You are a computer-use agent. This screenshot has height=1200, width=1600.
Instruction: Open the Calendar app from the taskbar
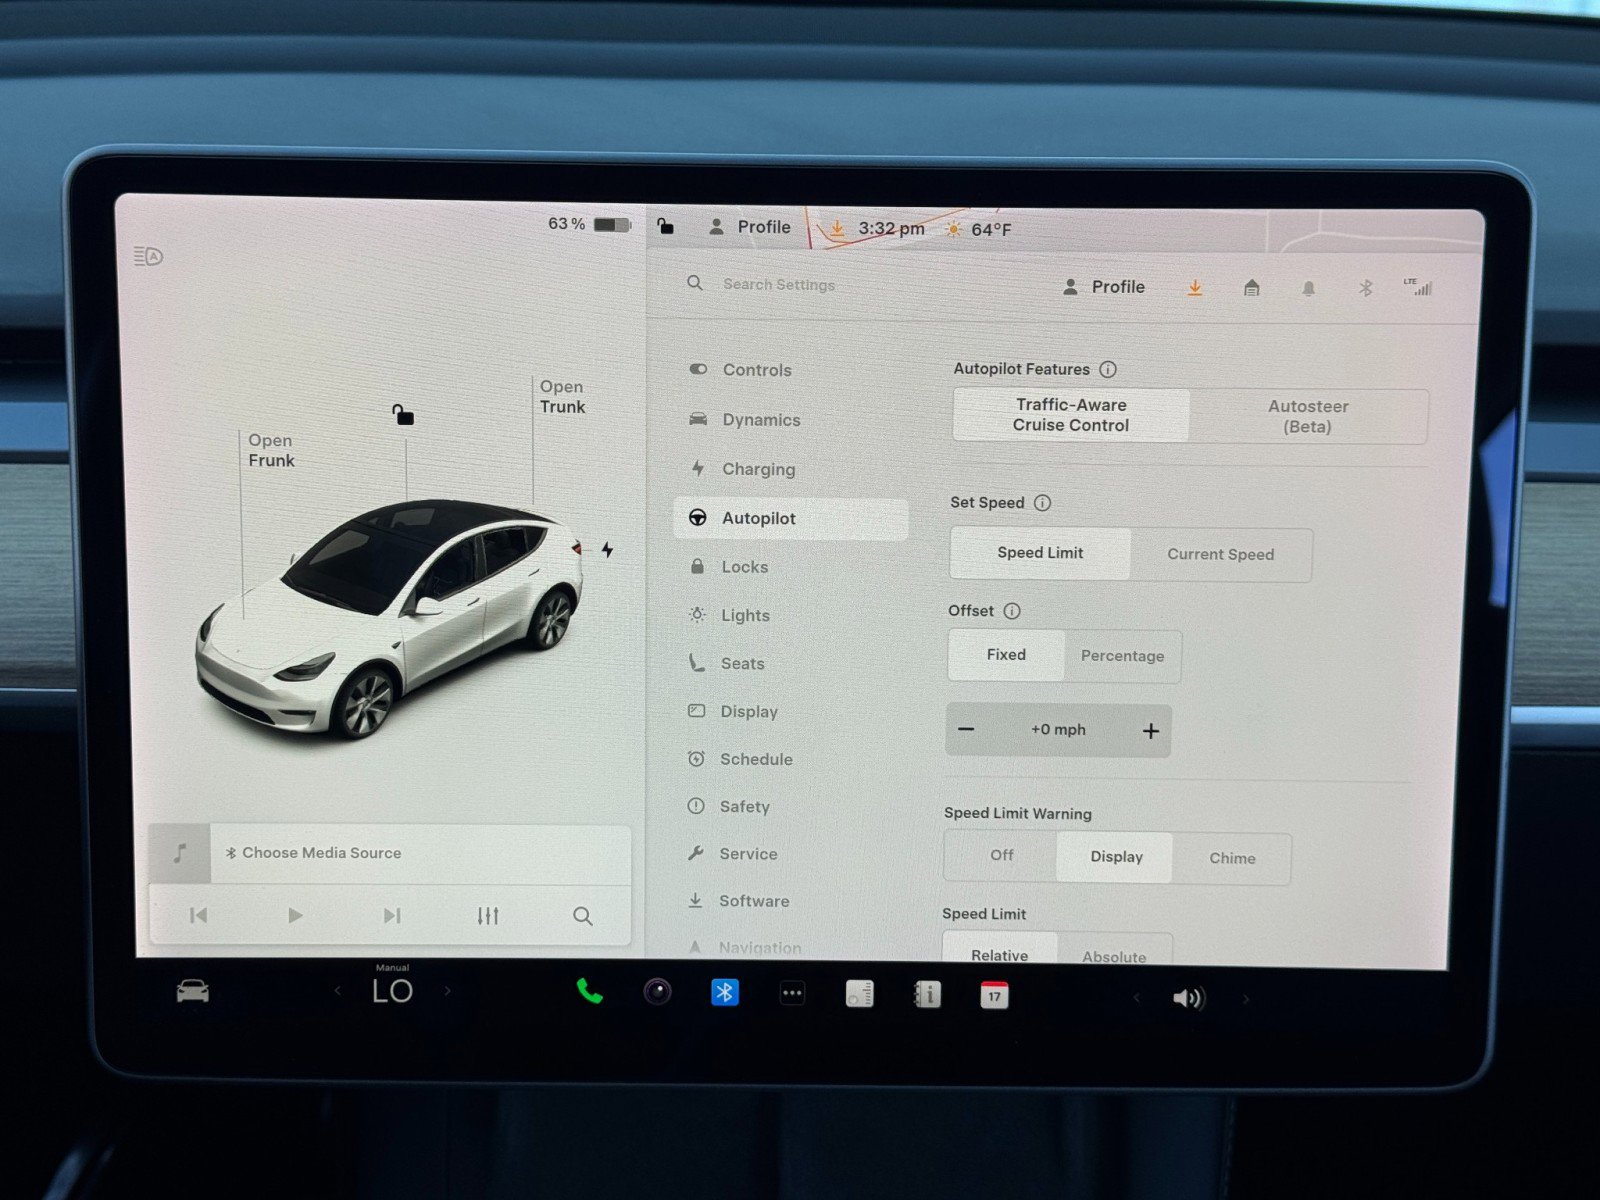pos(993,993)
